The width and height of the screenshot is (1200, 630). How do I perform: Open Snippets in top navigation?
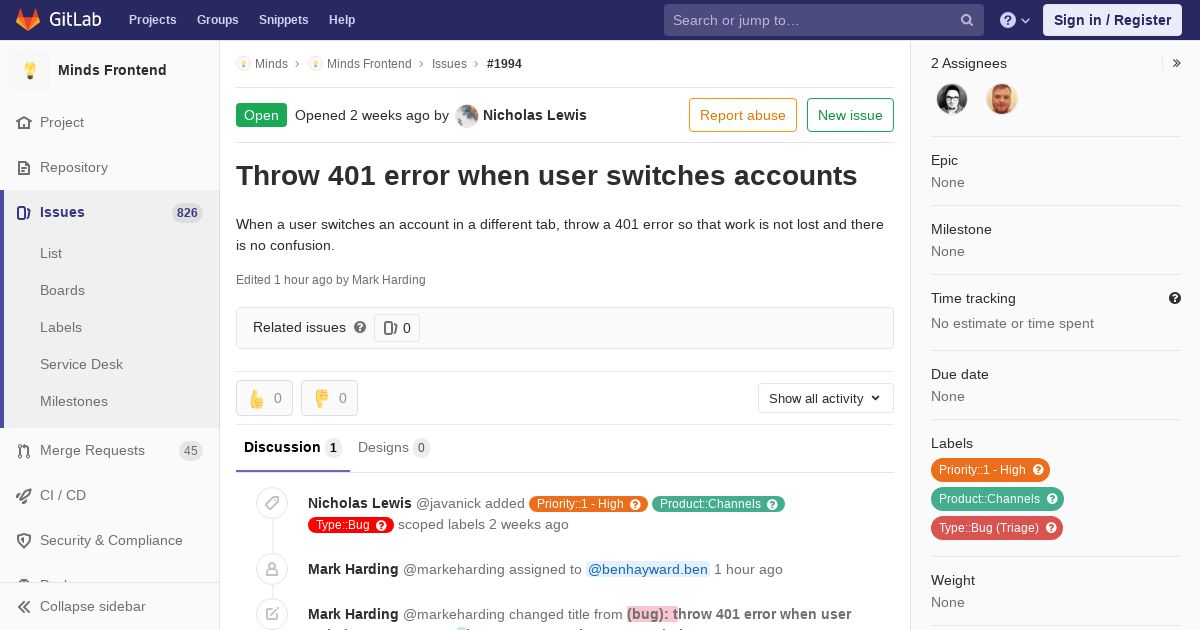tap(284, 20)
